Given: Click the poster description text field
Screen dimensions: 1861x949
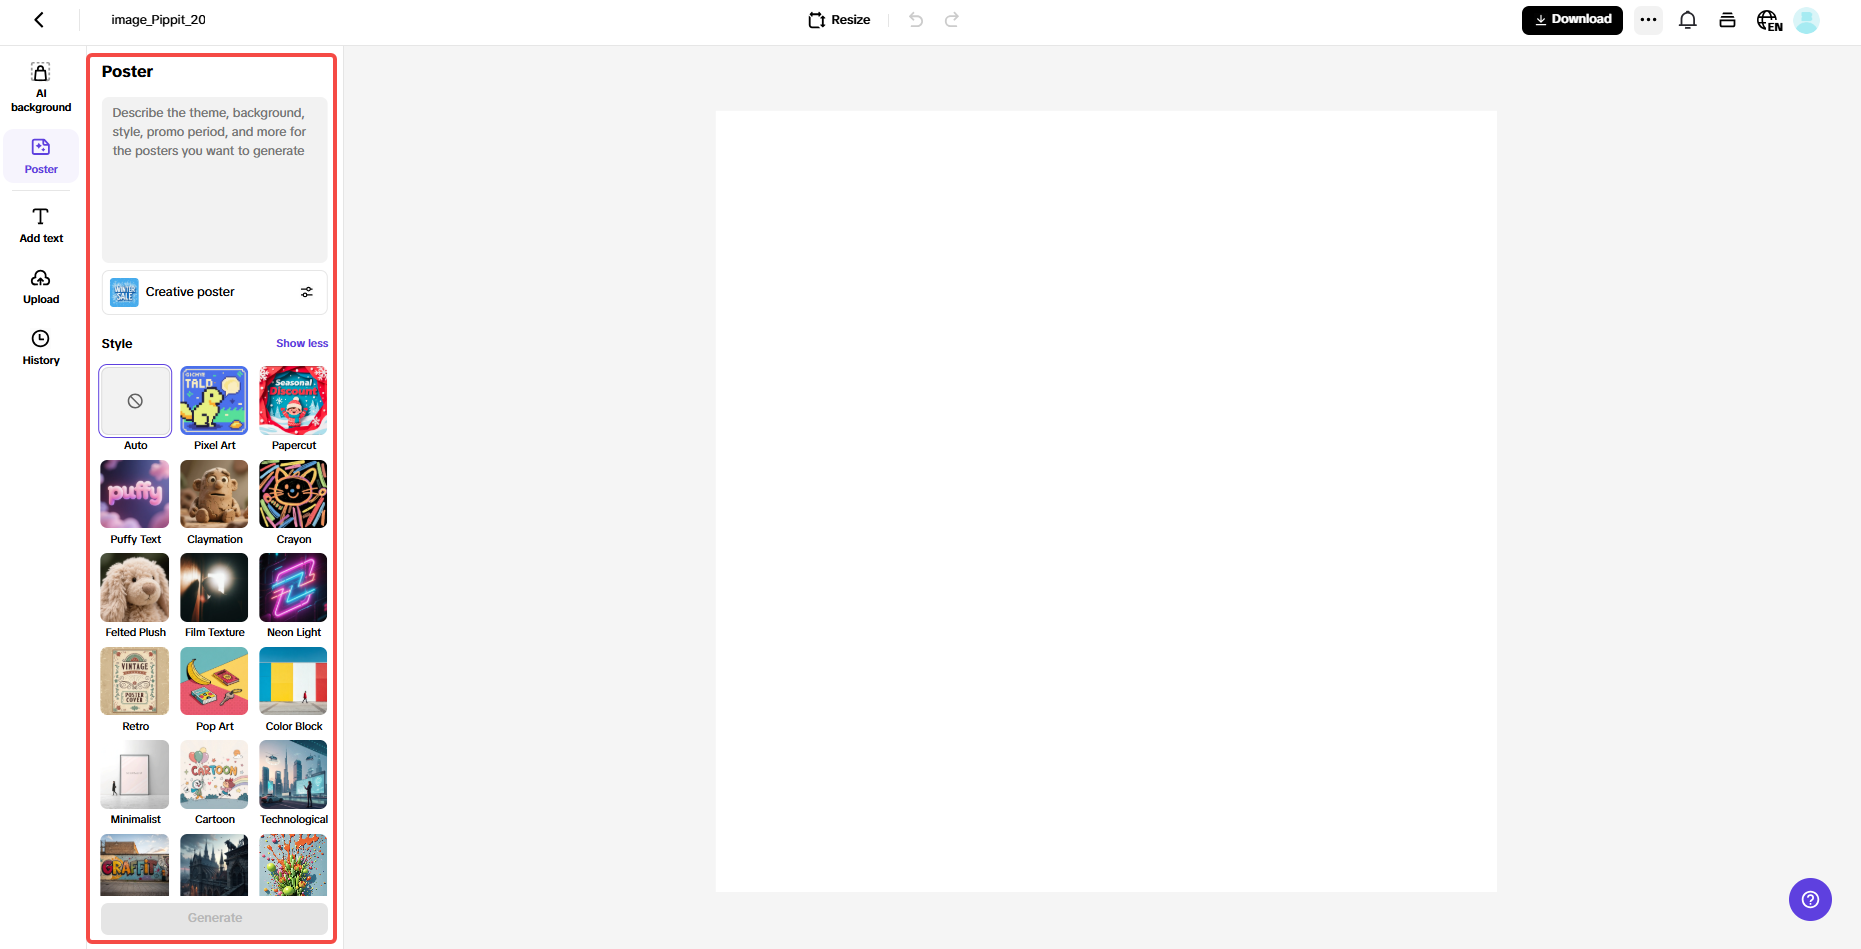Looking at the screenshot, I should (213, 180).
